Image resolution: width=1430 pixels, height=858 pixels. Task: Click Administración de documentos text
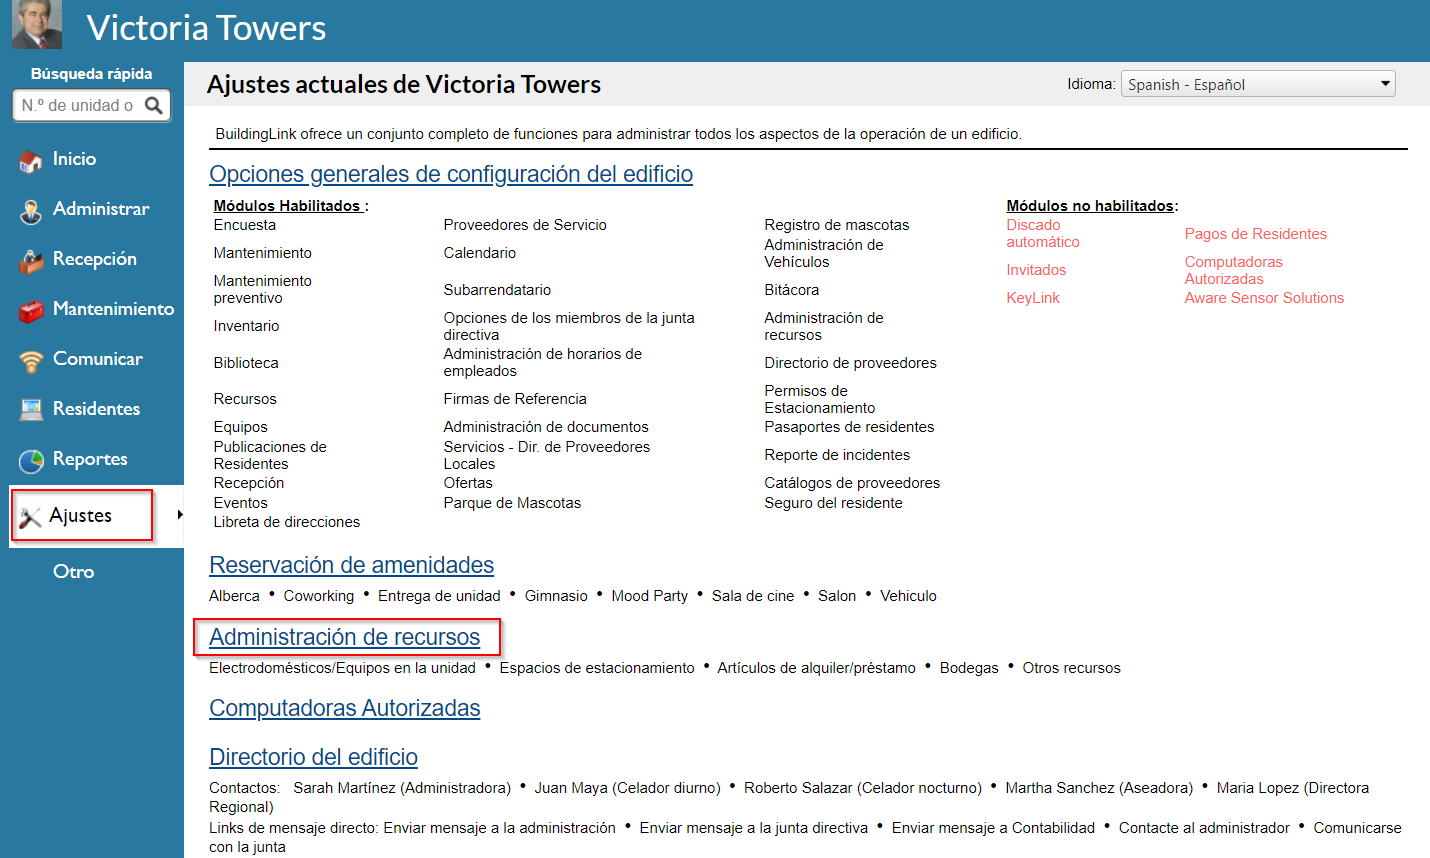(546, 427)
